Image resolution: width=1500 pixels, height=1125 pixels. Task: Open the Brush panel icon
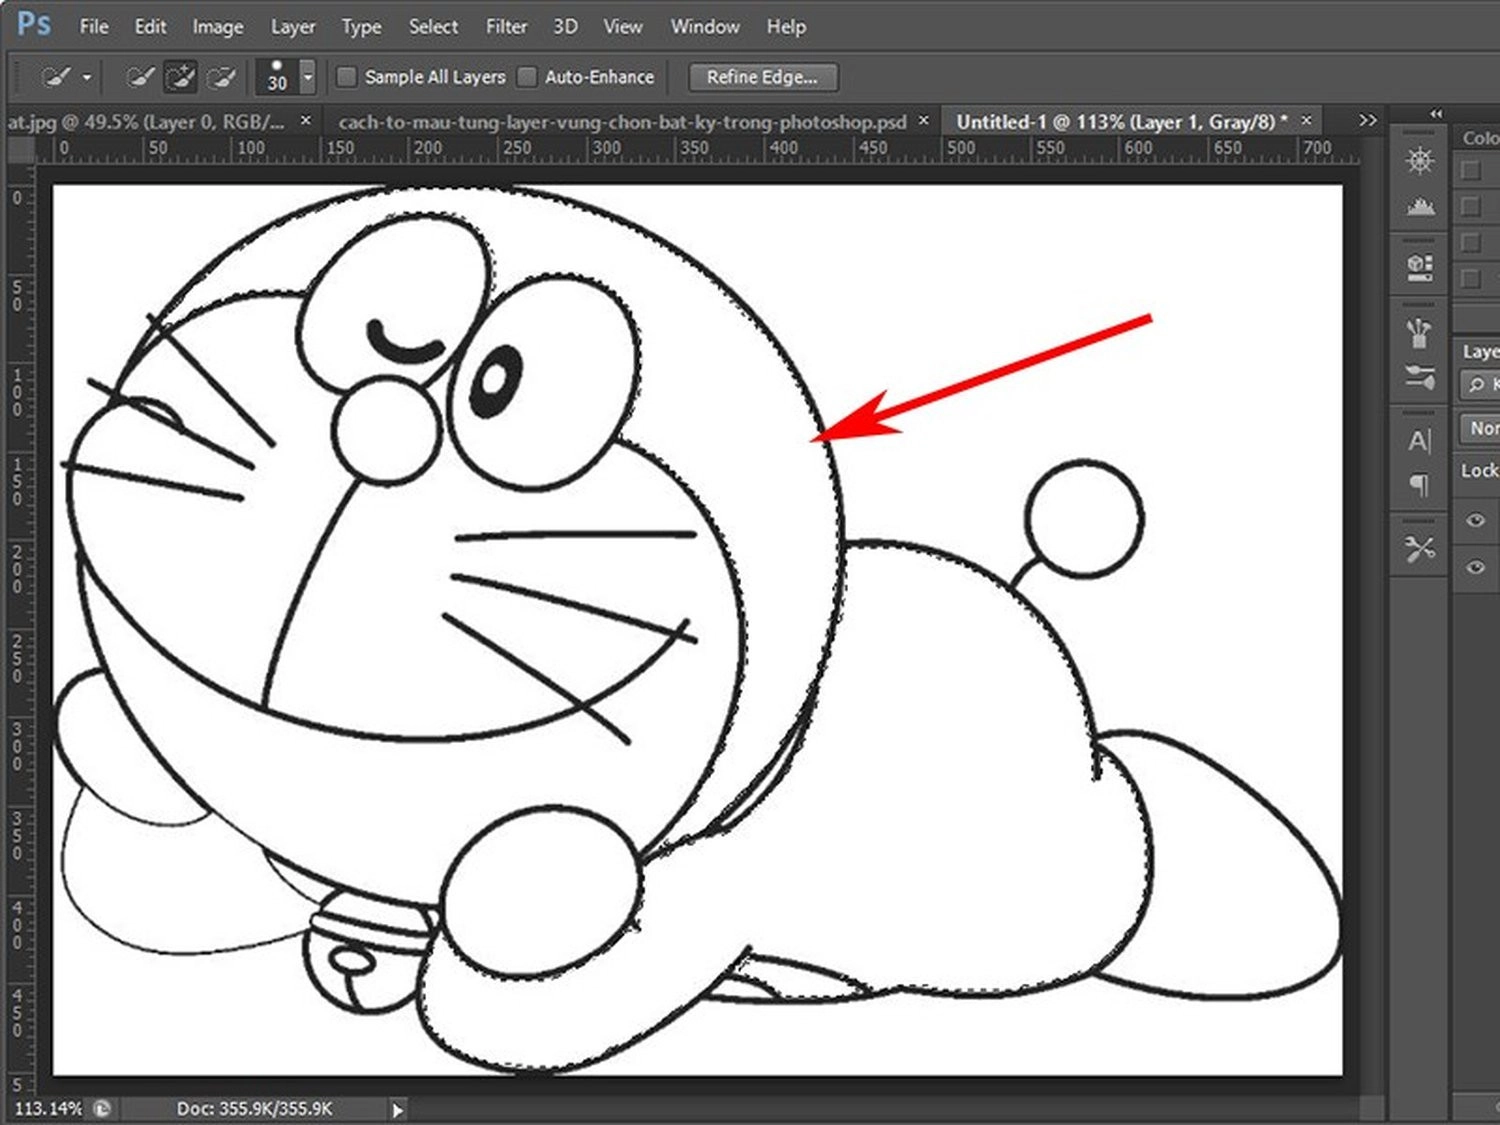(x=1419, y=377)
